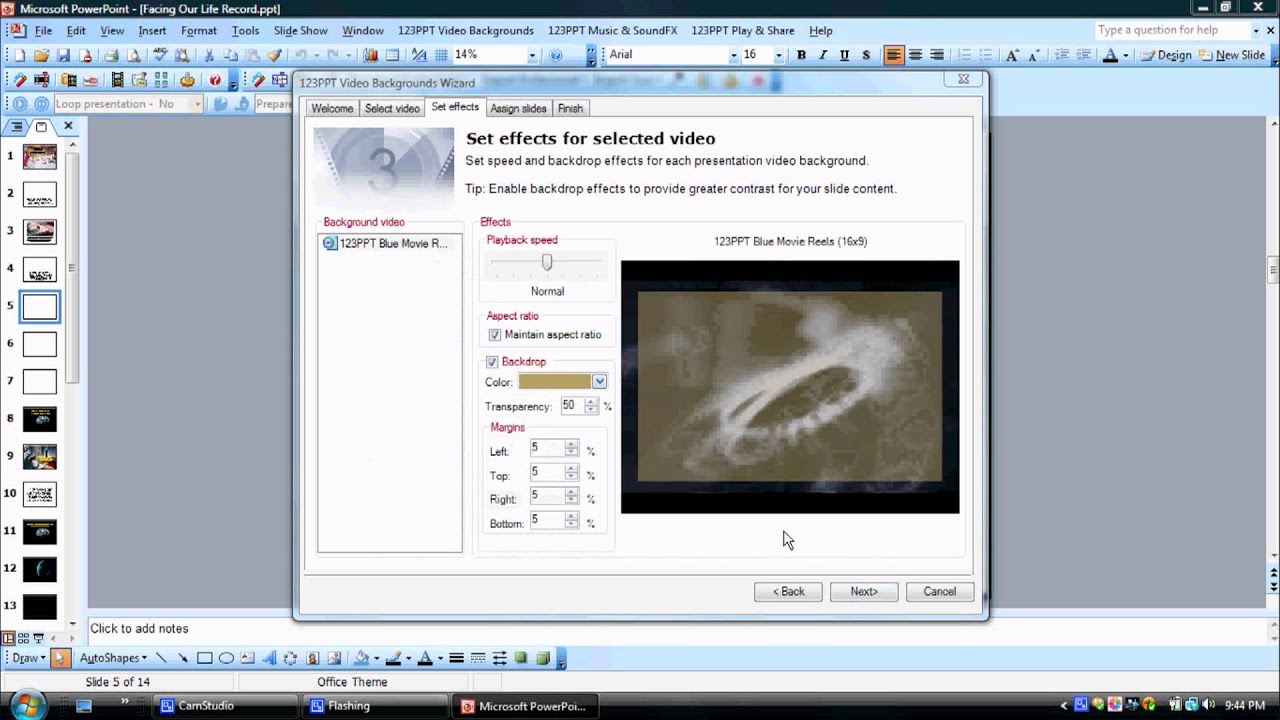
Task: Toggle Bold formatting
Action: coord(801,55)
